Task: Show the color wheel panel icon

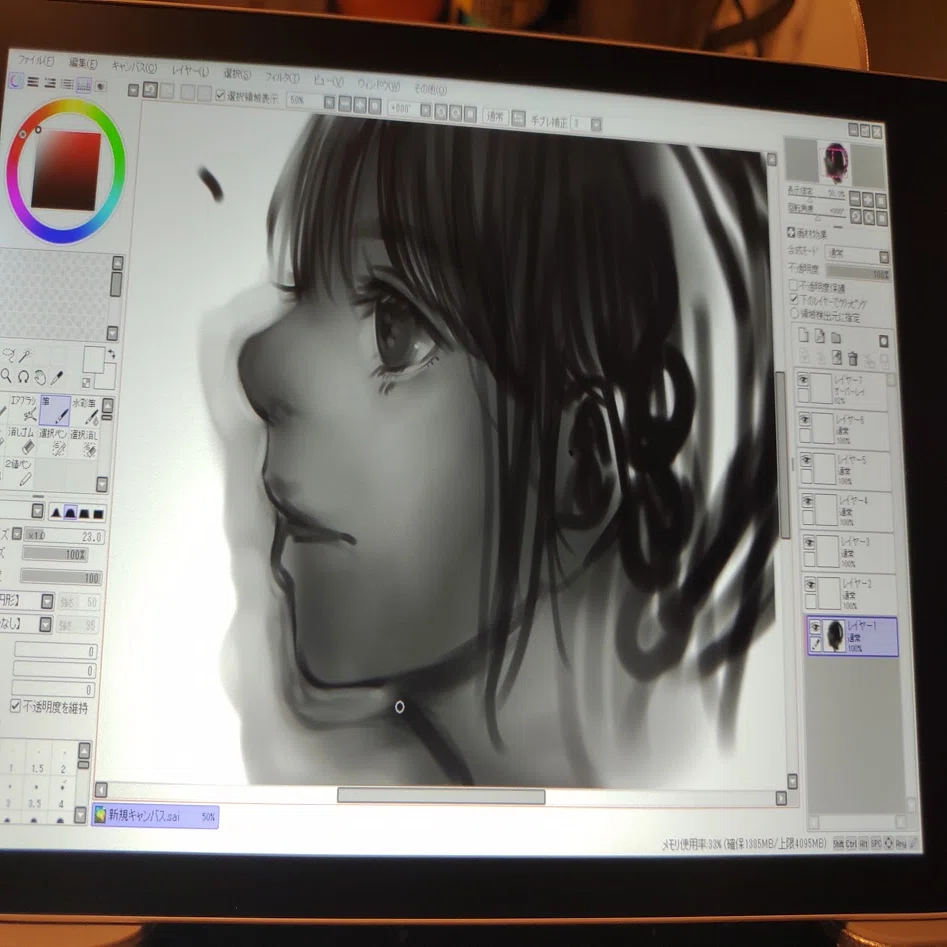Action: pyautogui.click(x=16, y=81)
